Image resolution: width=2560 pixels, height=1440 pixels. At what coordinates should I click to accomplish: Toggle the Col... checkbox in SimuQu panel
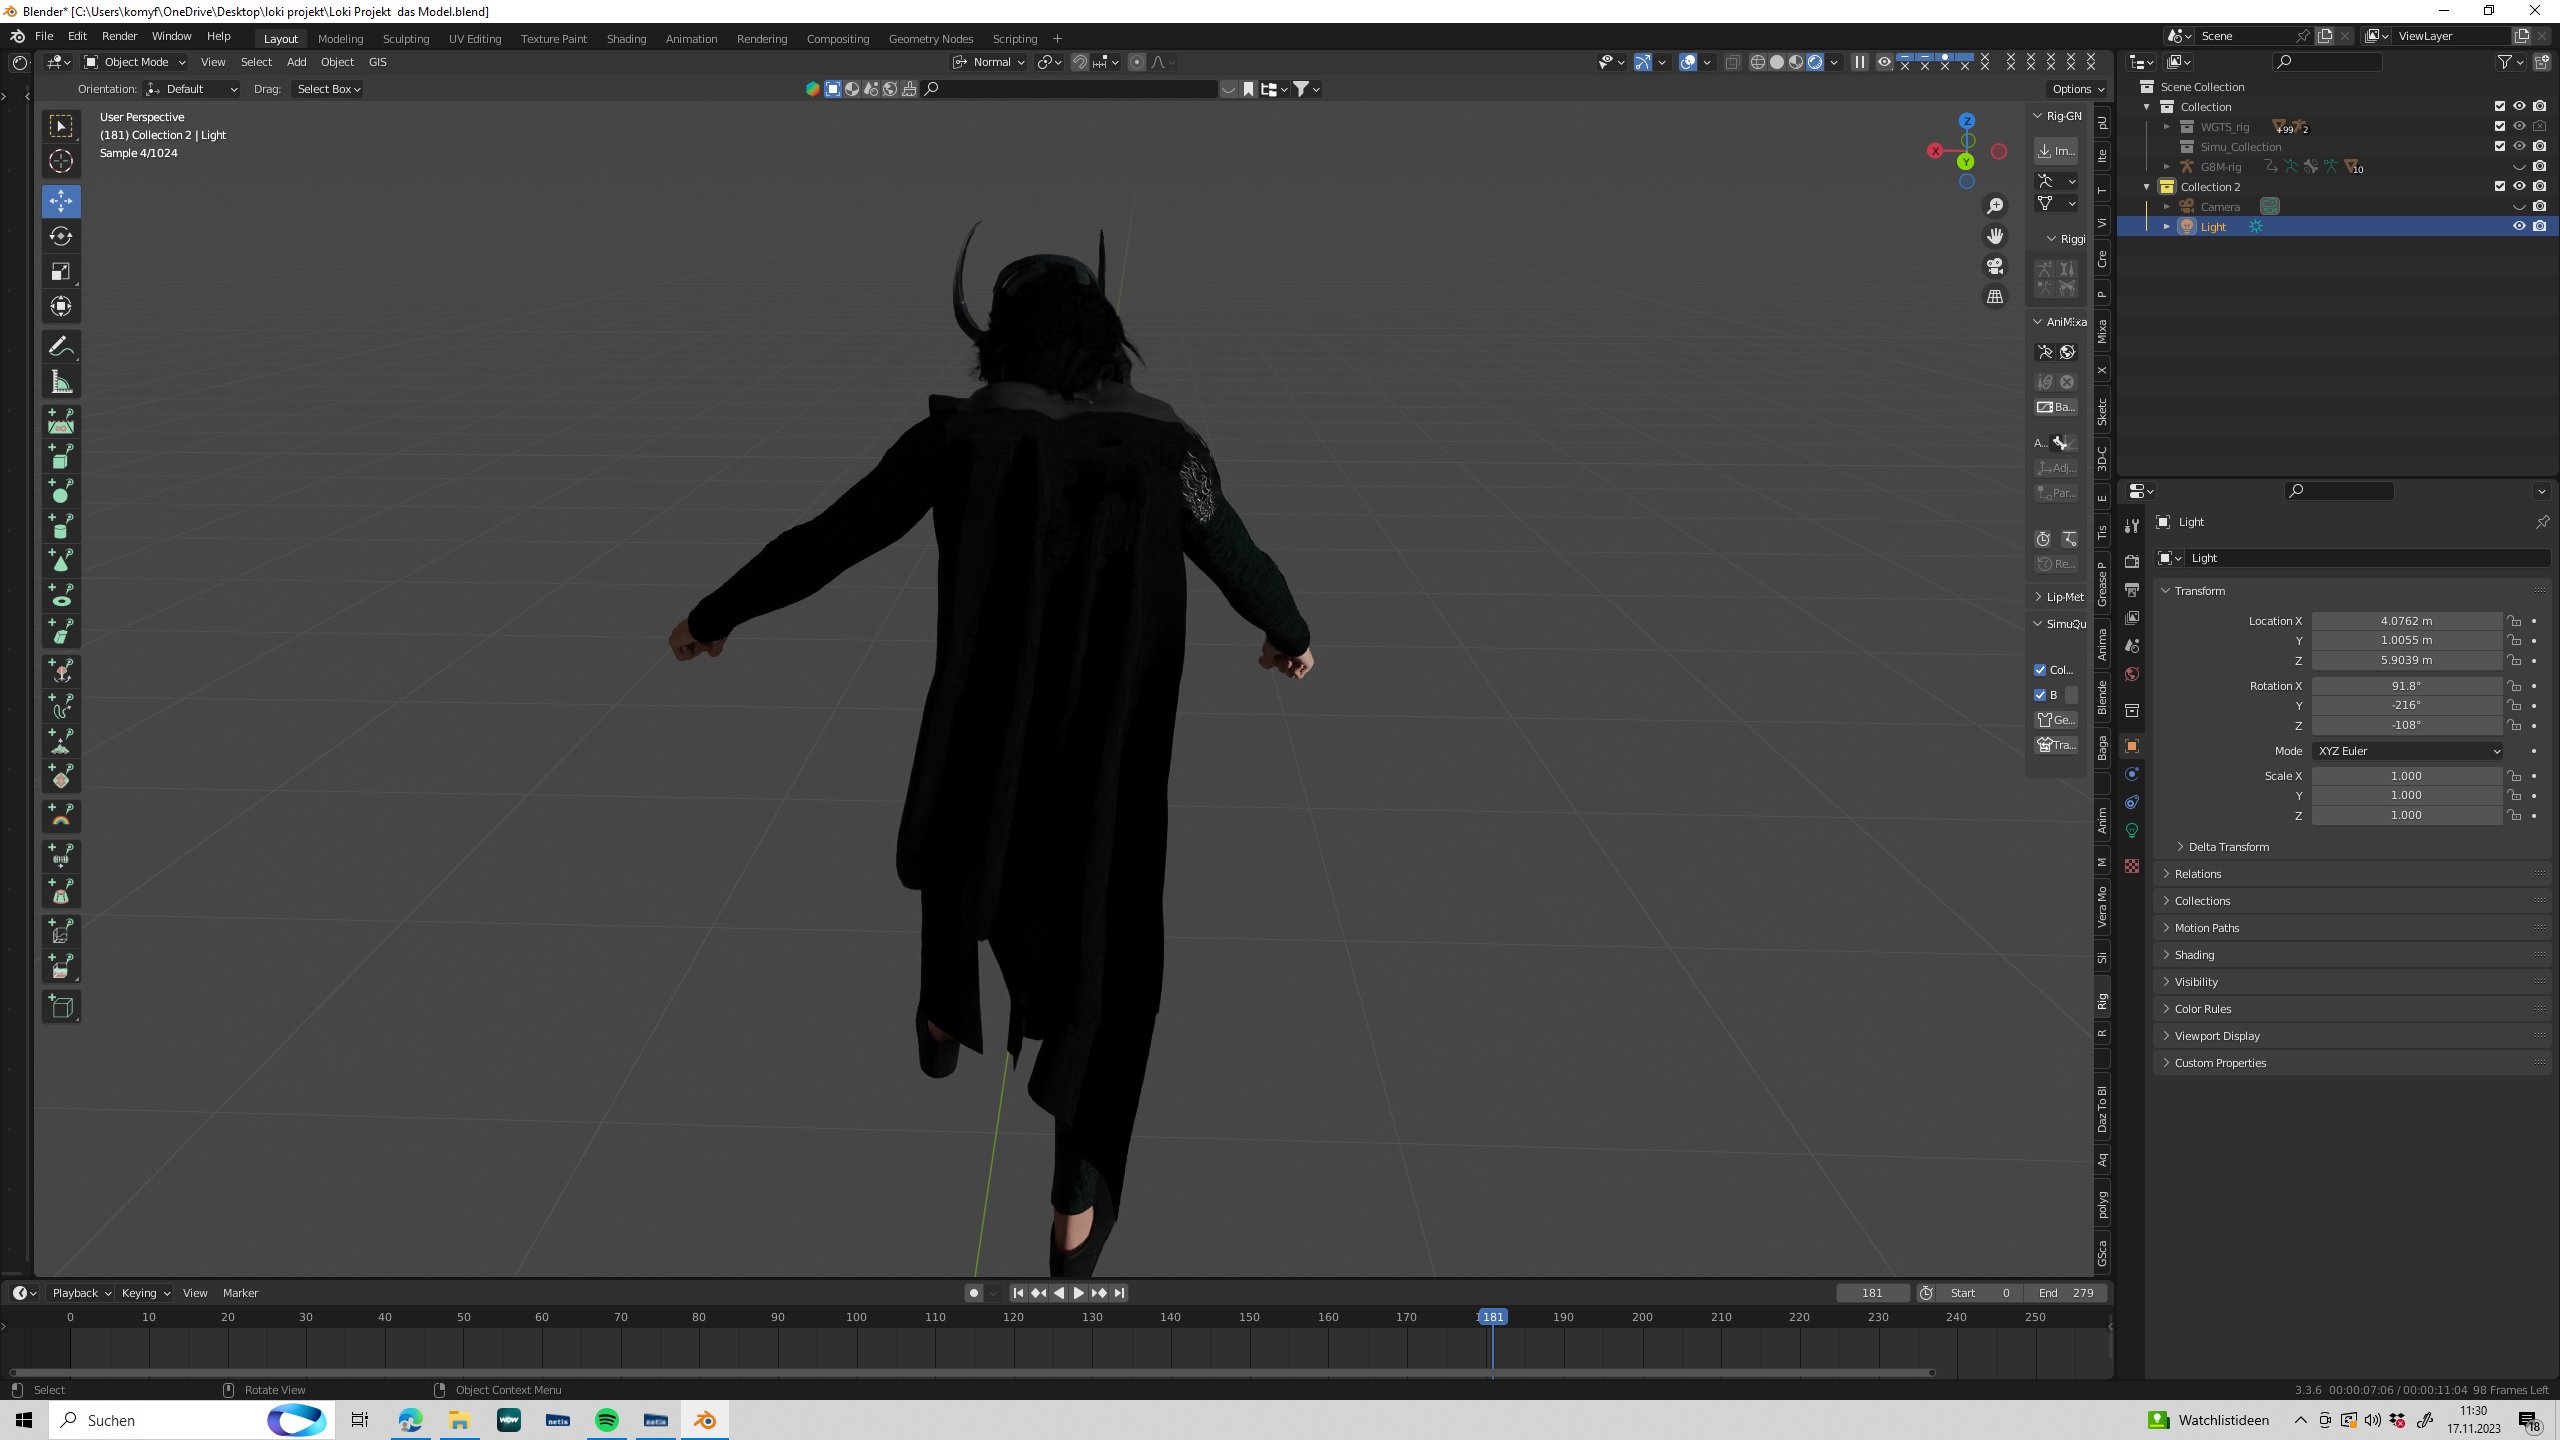click(x=2040, y=670)
